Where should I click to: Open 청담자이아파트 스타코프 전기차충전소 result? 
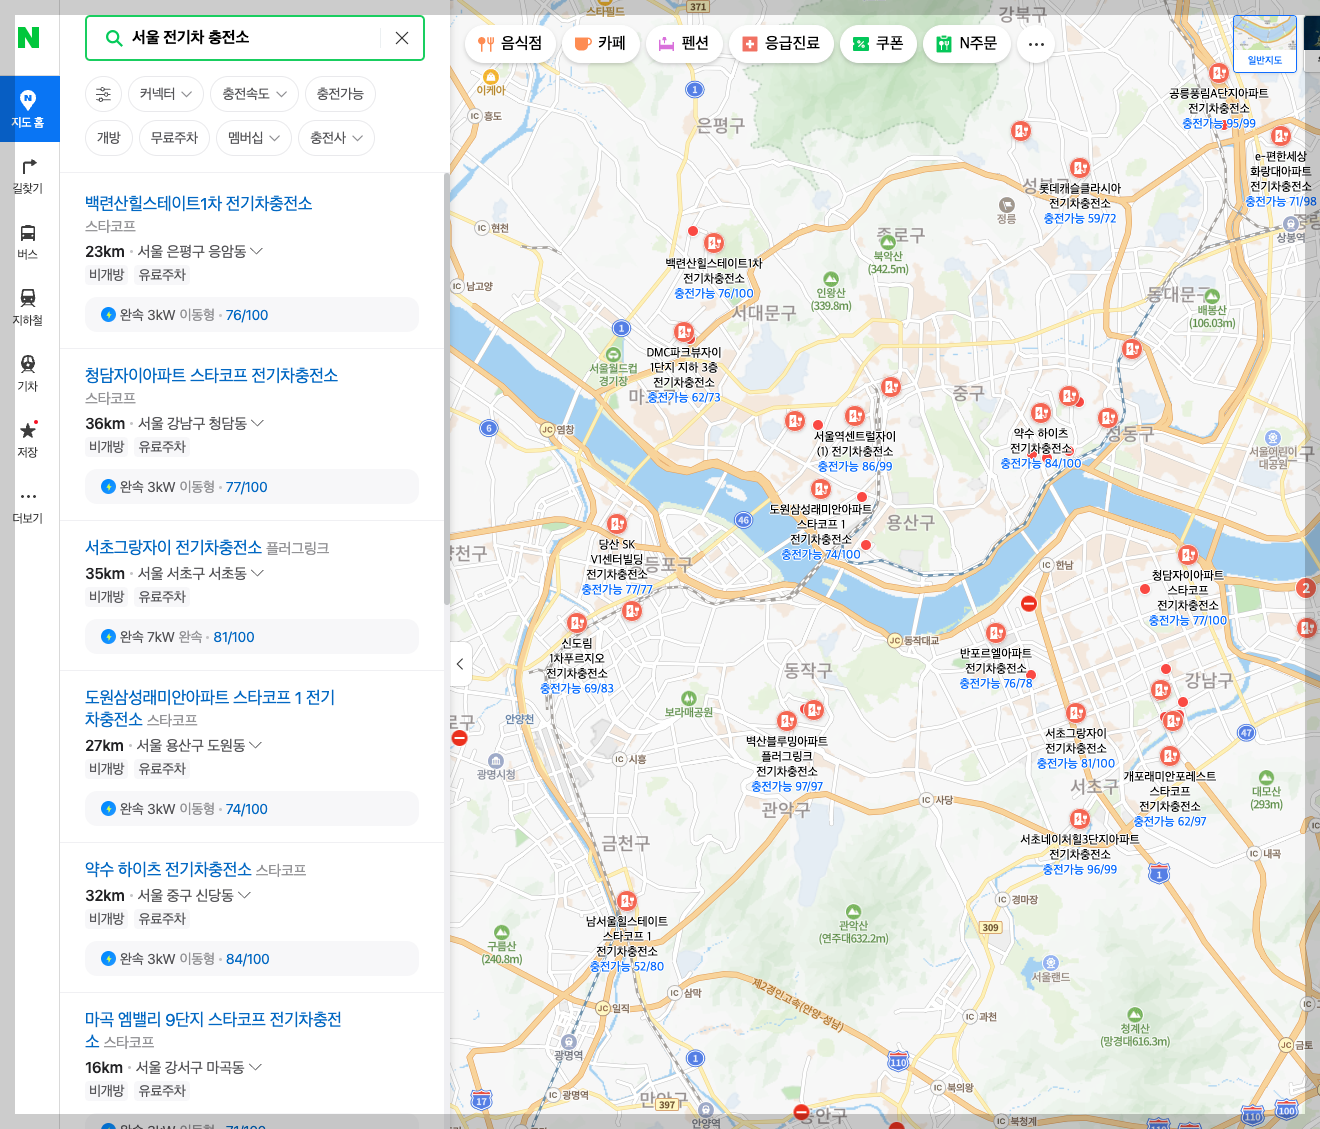click(x=211, y=375)
